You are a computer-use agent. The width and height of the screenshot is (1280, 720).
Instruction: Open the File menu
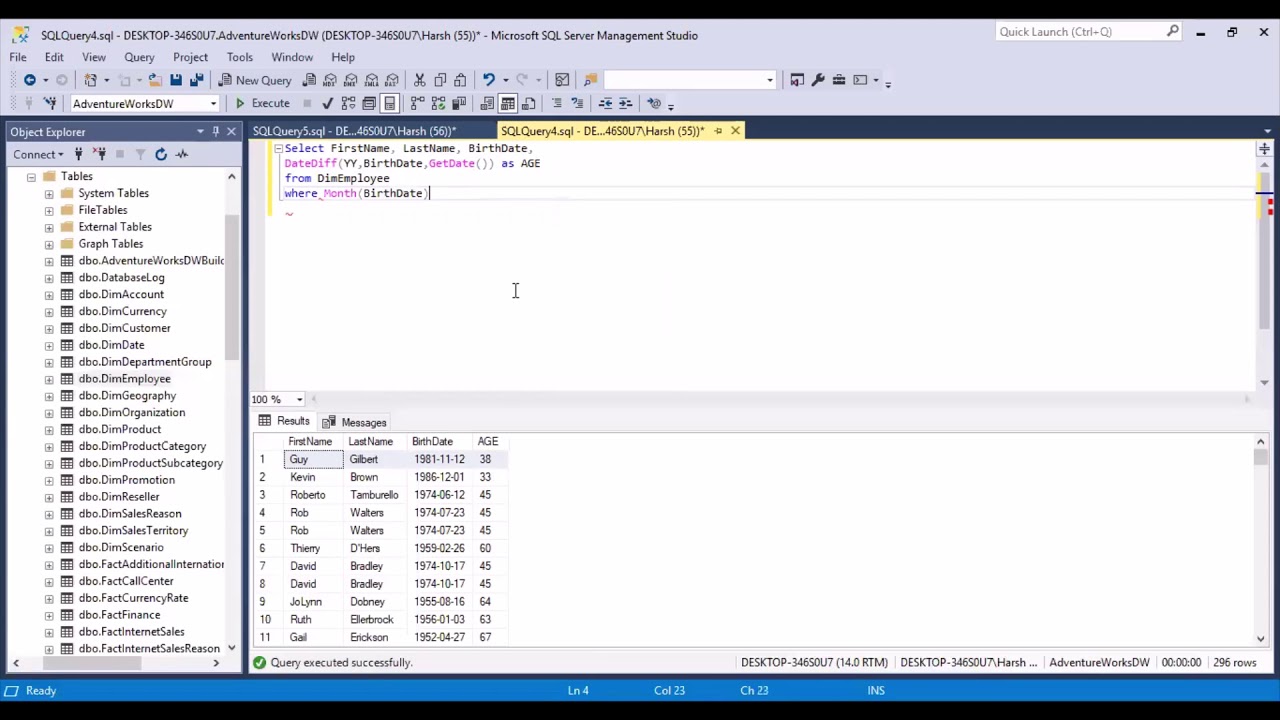(x=18, y=57)
